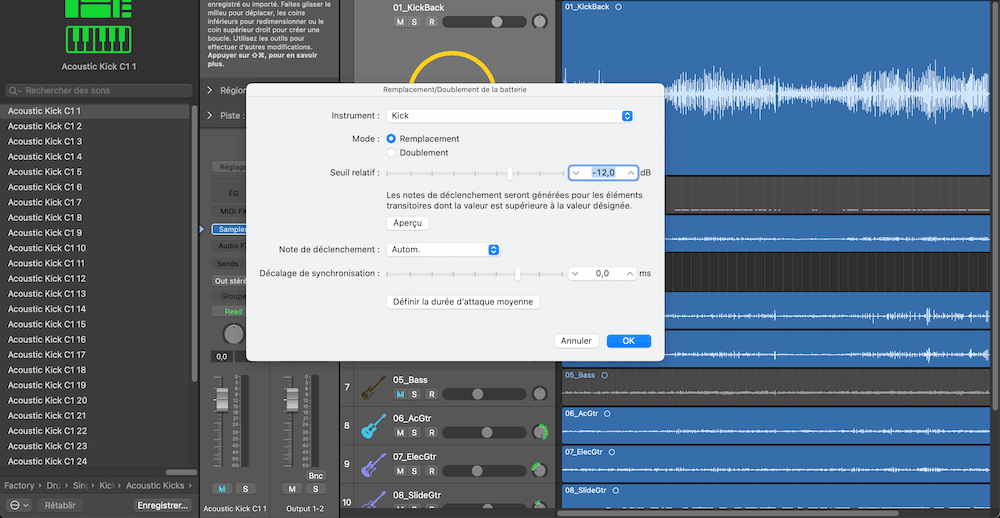Click the Seuil relatif -12,0 value field
The width and height of the screenshot is (1000, 518).
(x=603, y=172)
